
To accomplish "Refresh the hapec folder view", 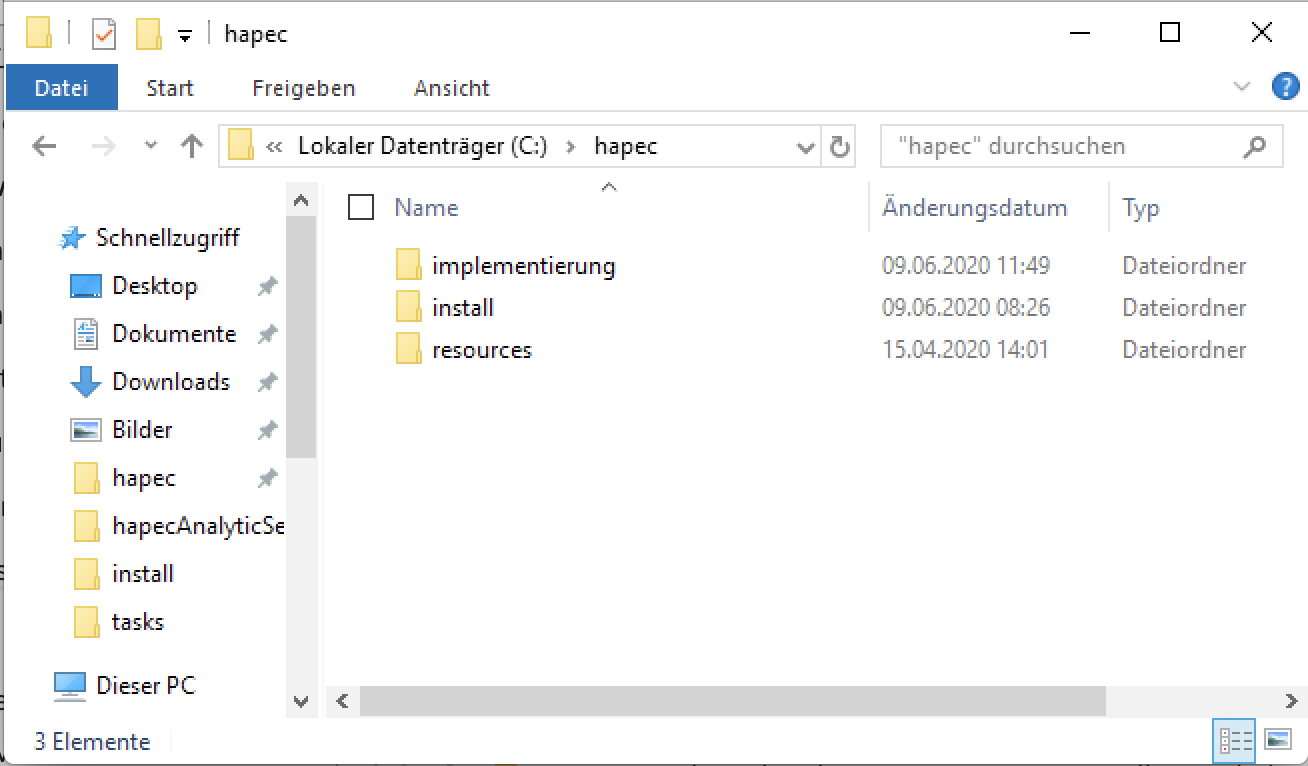I will click(x=840, y=147).
